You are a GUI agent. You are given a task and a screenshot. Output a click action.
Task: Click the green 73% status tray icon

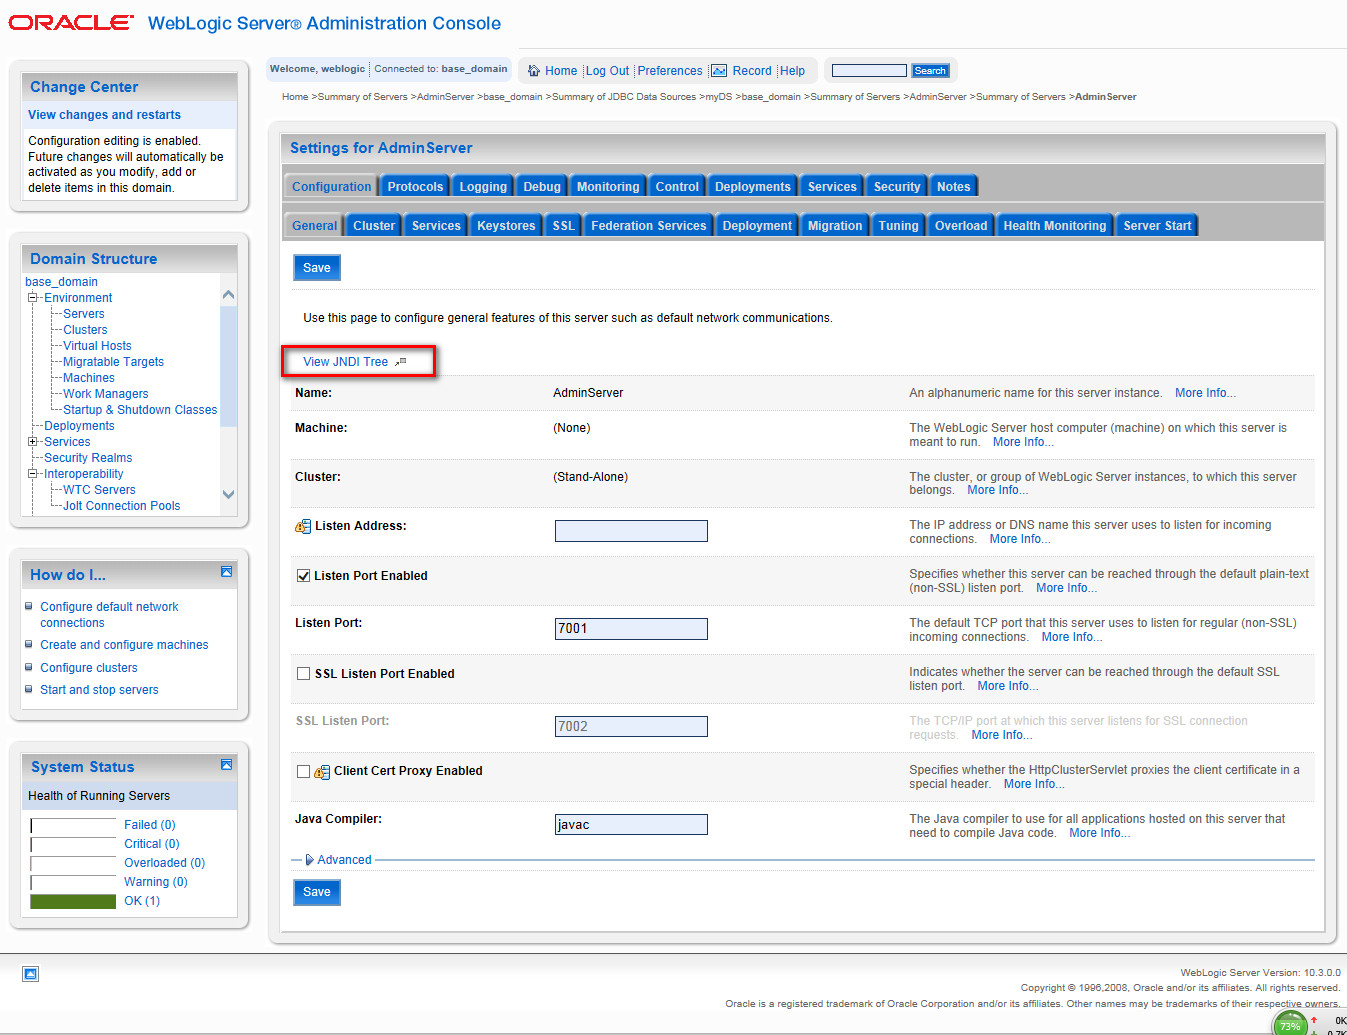pos(1290,1024)
